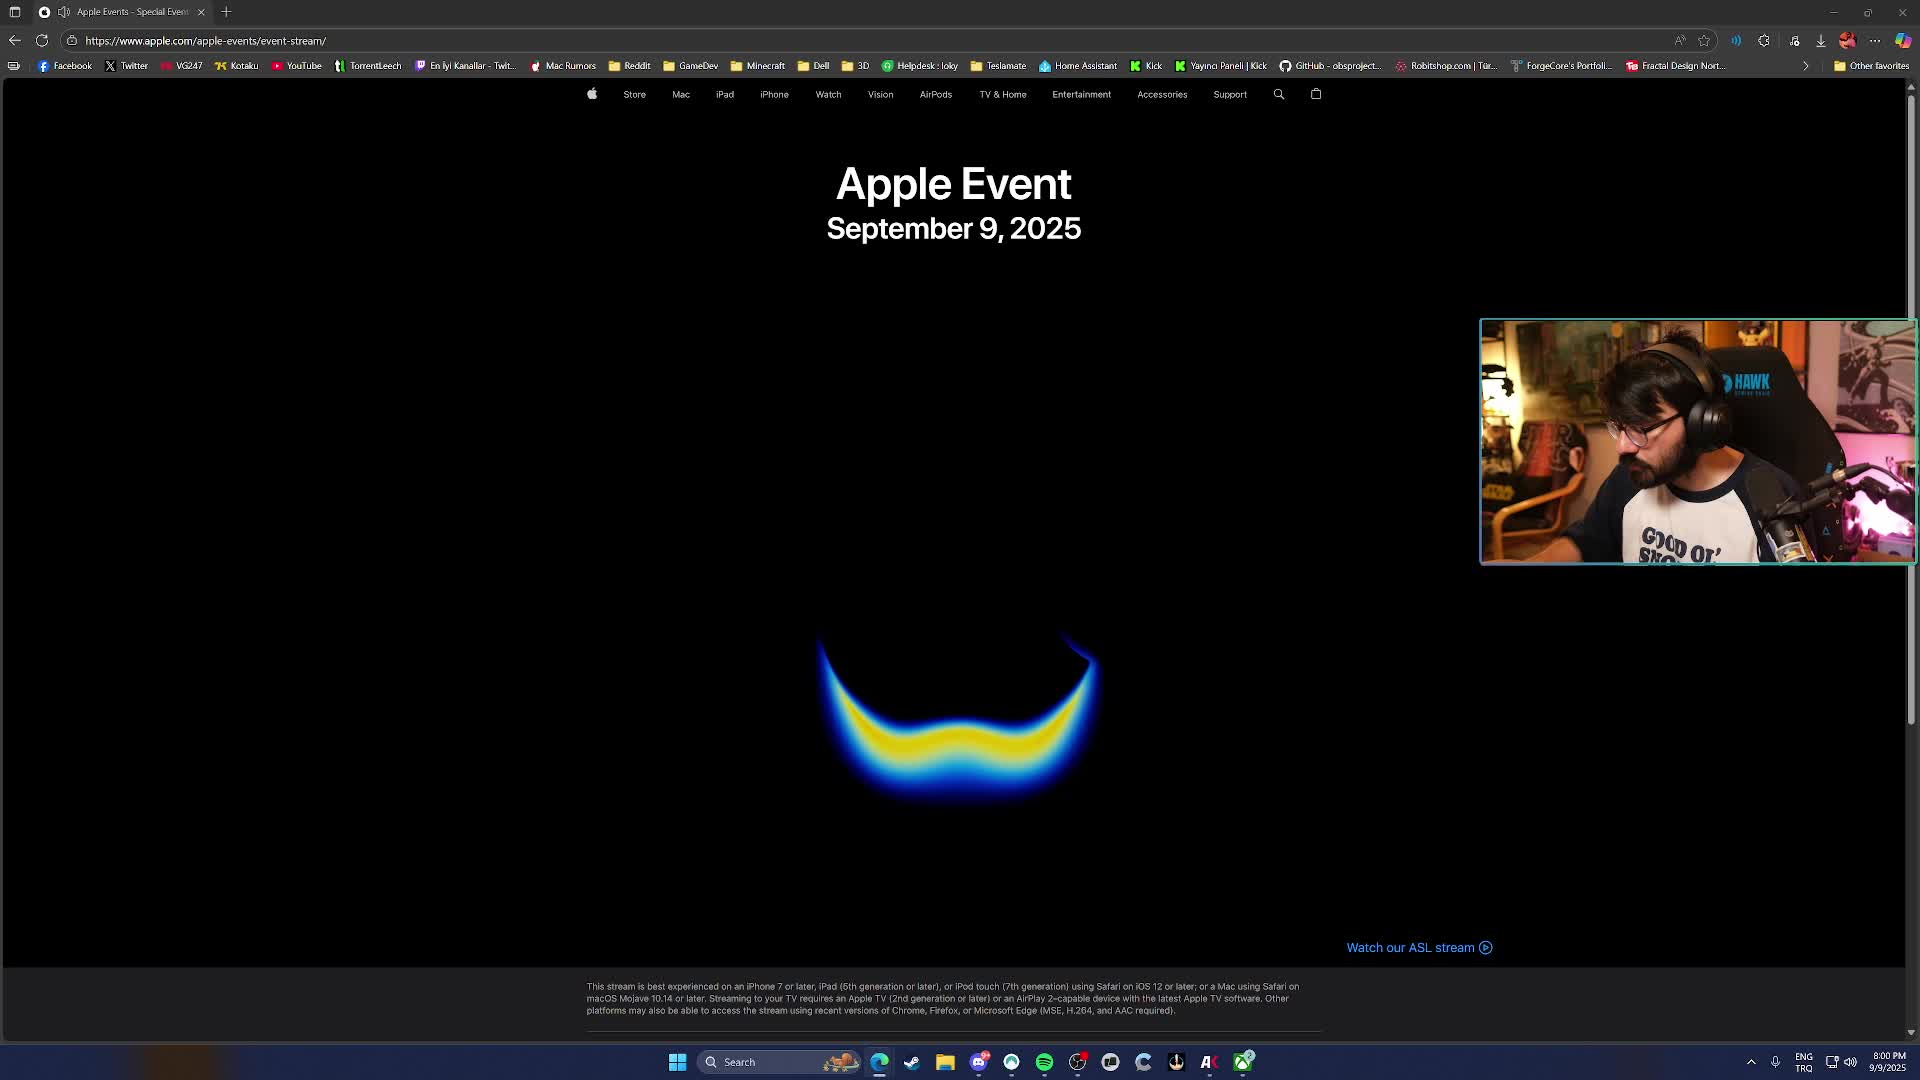Open YouTube bookmark
The width and height of the screenshot is (1920, 1080).
click(x=296, y=66)
